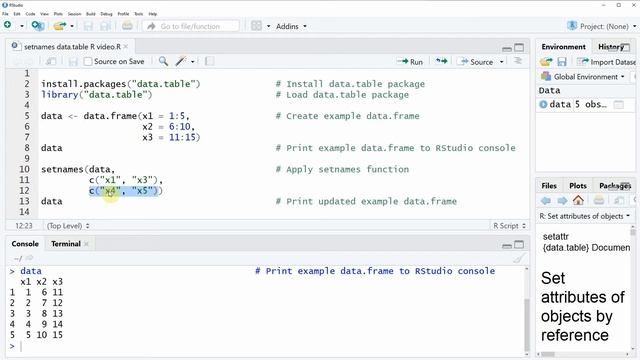The height and width of the screenshot is (360, 640).
Task: Open the (Top Level) scope selector
Action: click(x=68, y=226)
